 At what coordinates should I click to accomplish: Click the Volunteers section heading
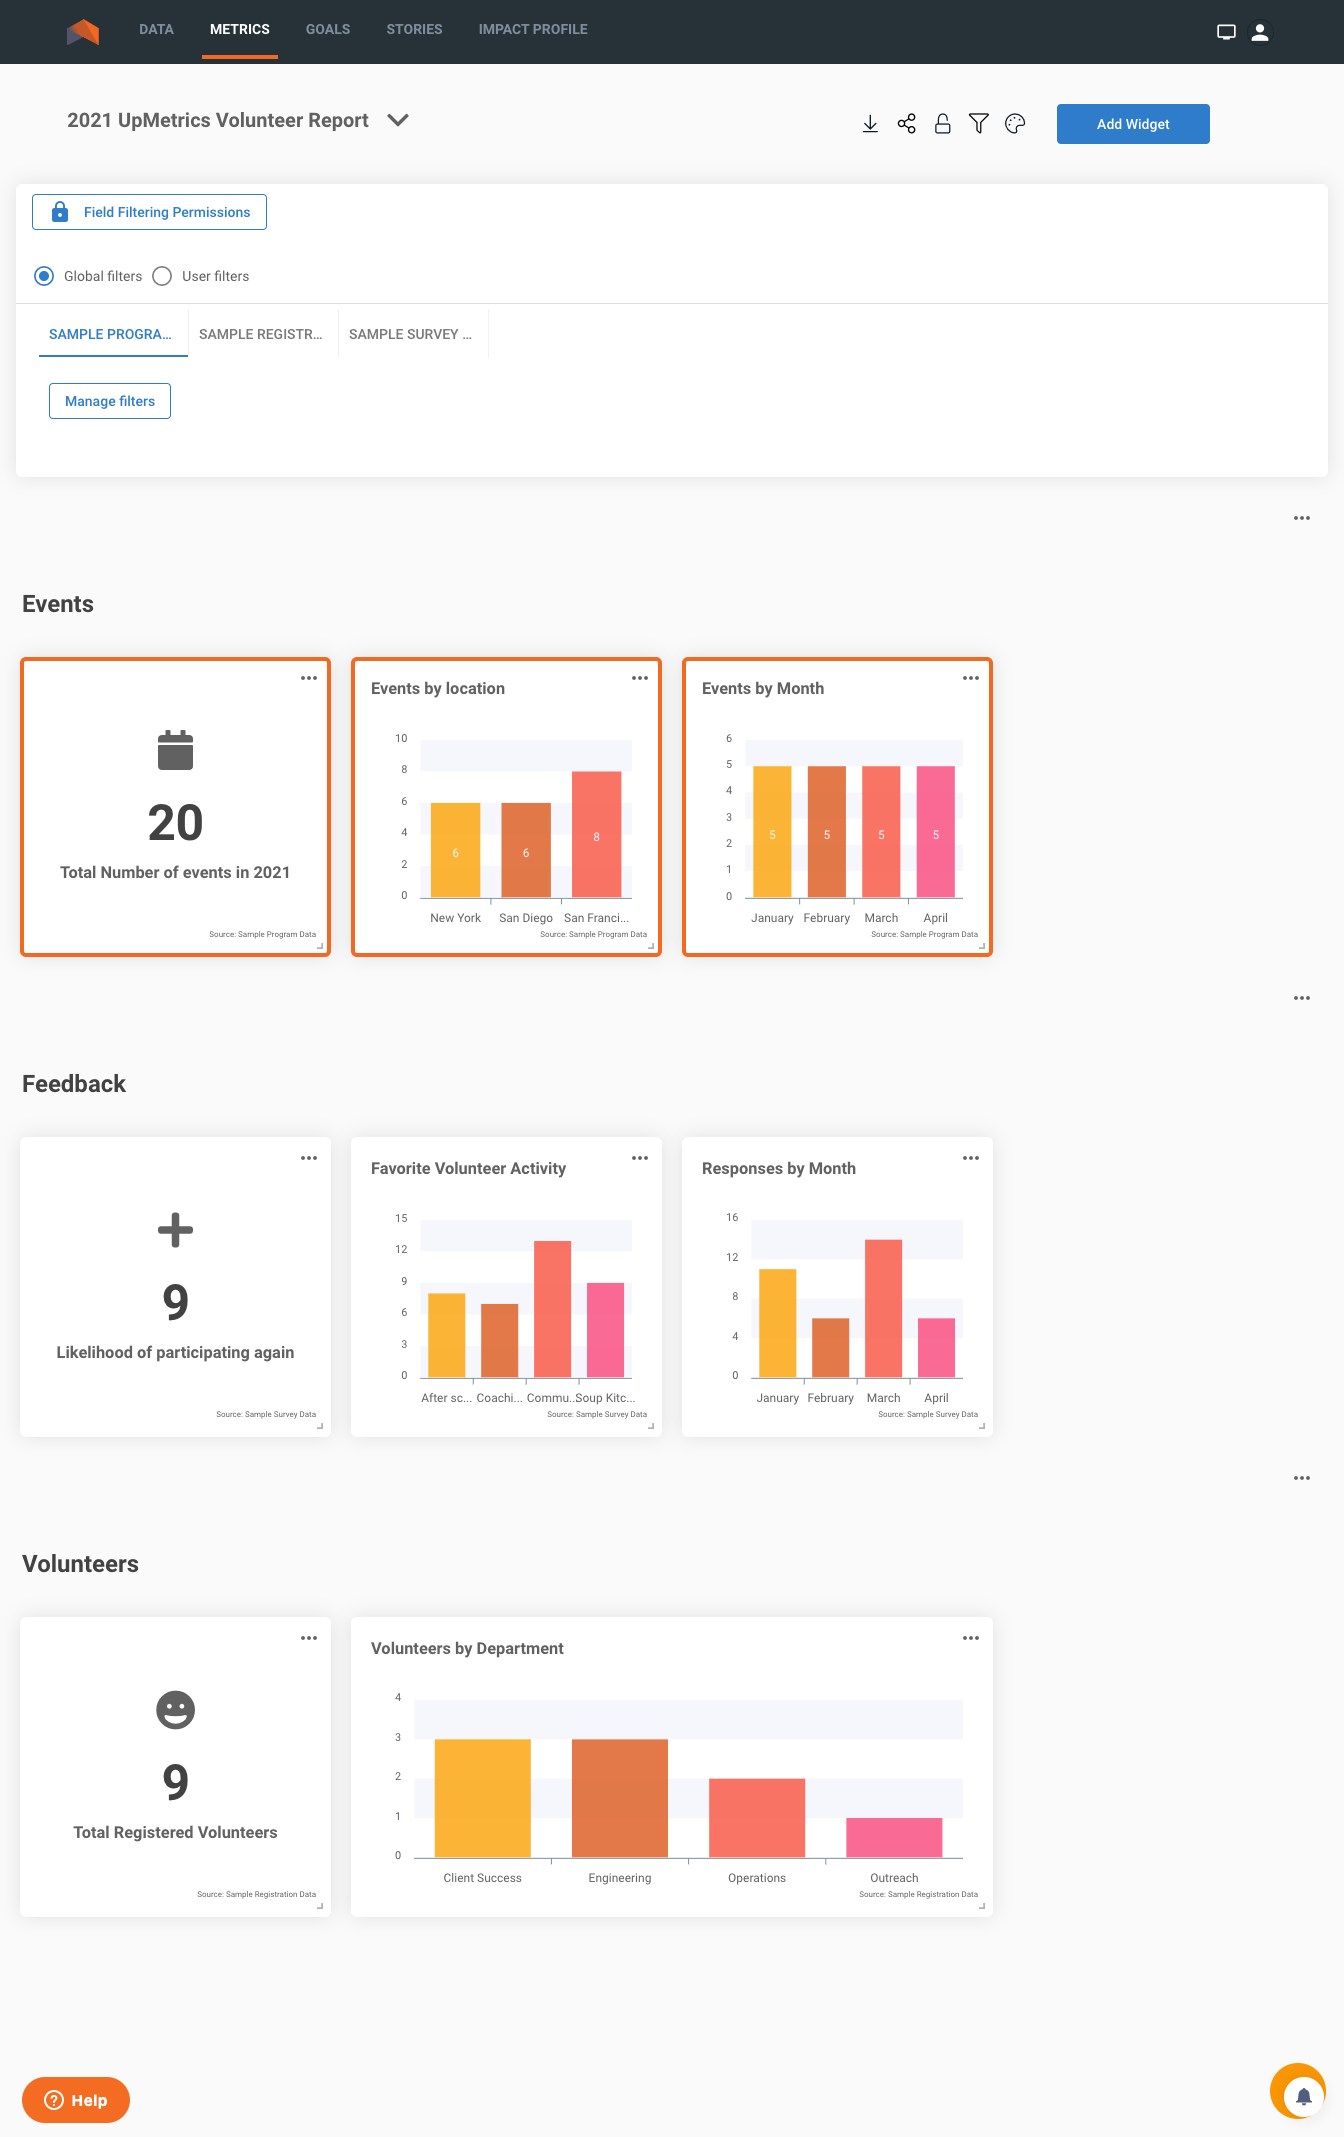(80, 1564)
